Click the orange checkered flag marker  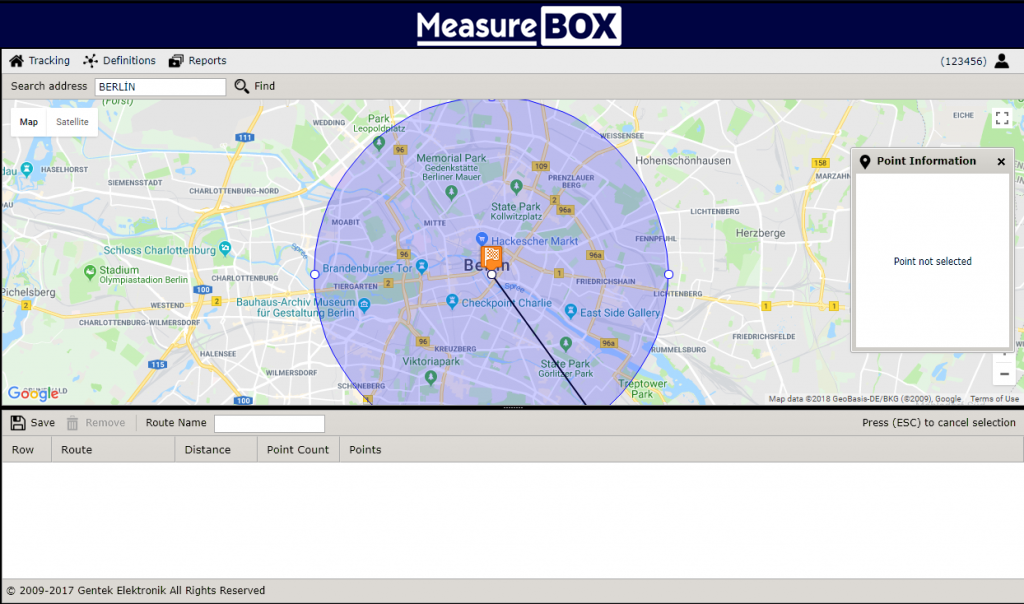[492, 258]
